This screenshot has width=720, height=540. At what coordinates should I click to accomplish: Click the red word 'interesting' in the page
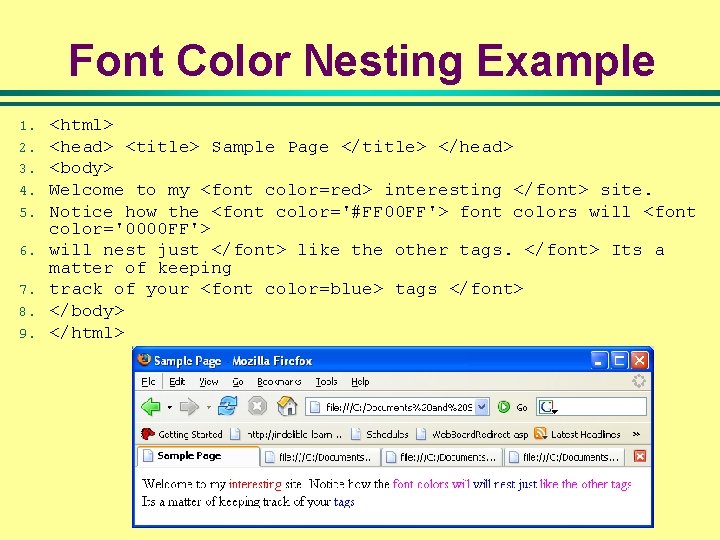255,484
